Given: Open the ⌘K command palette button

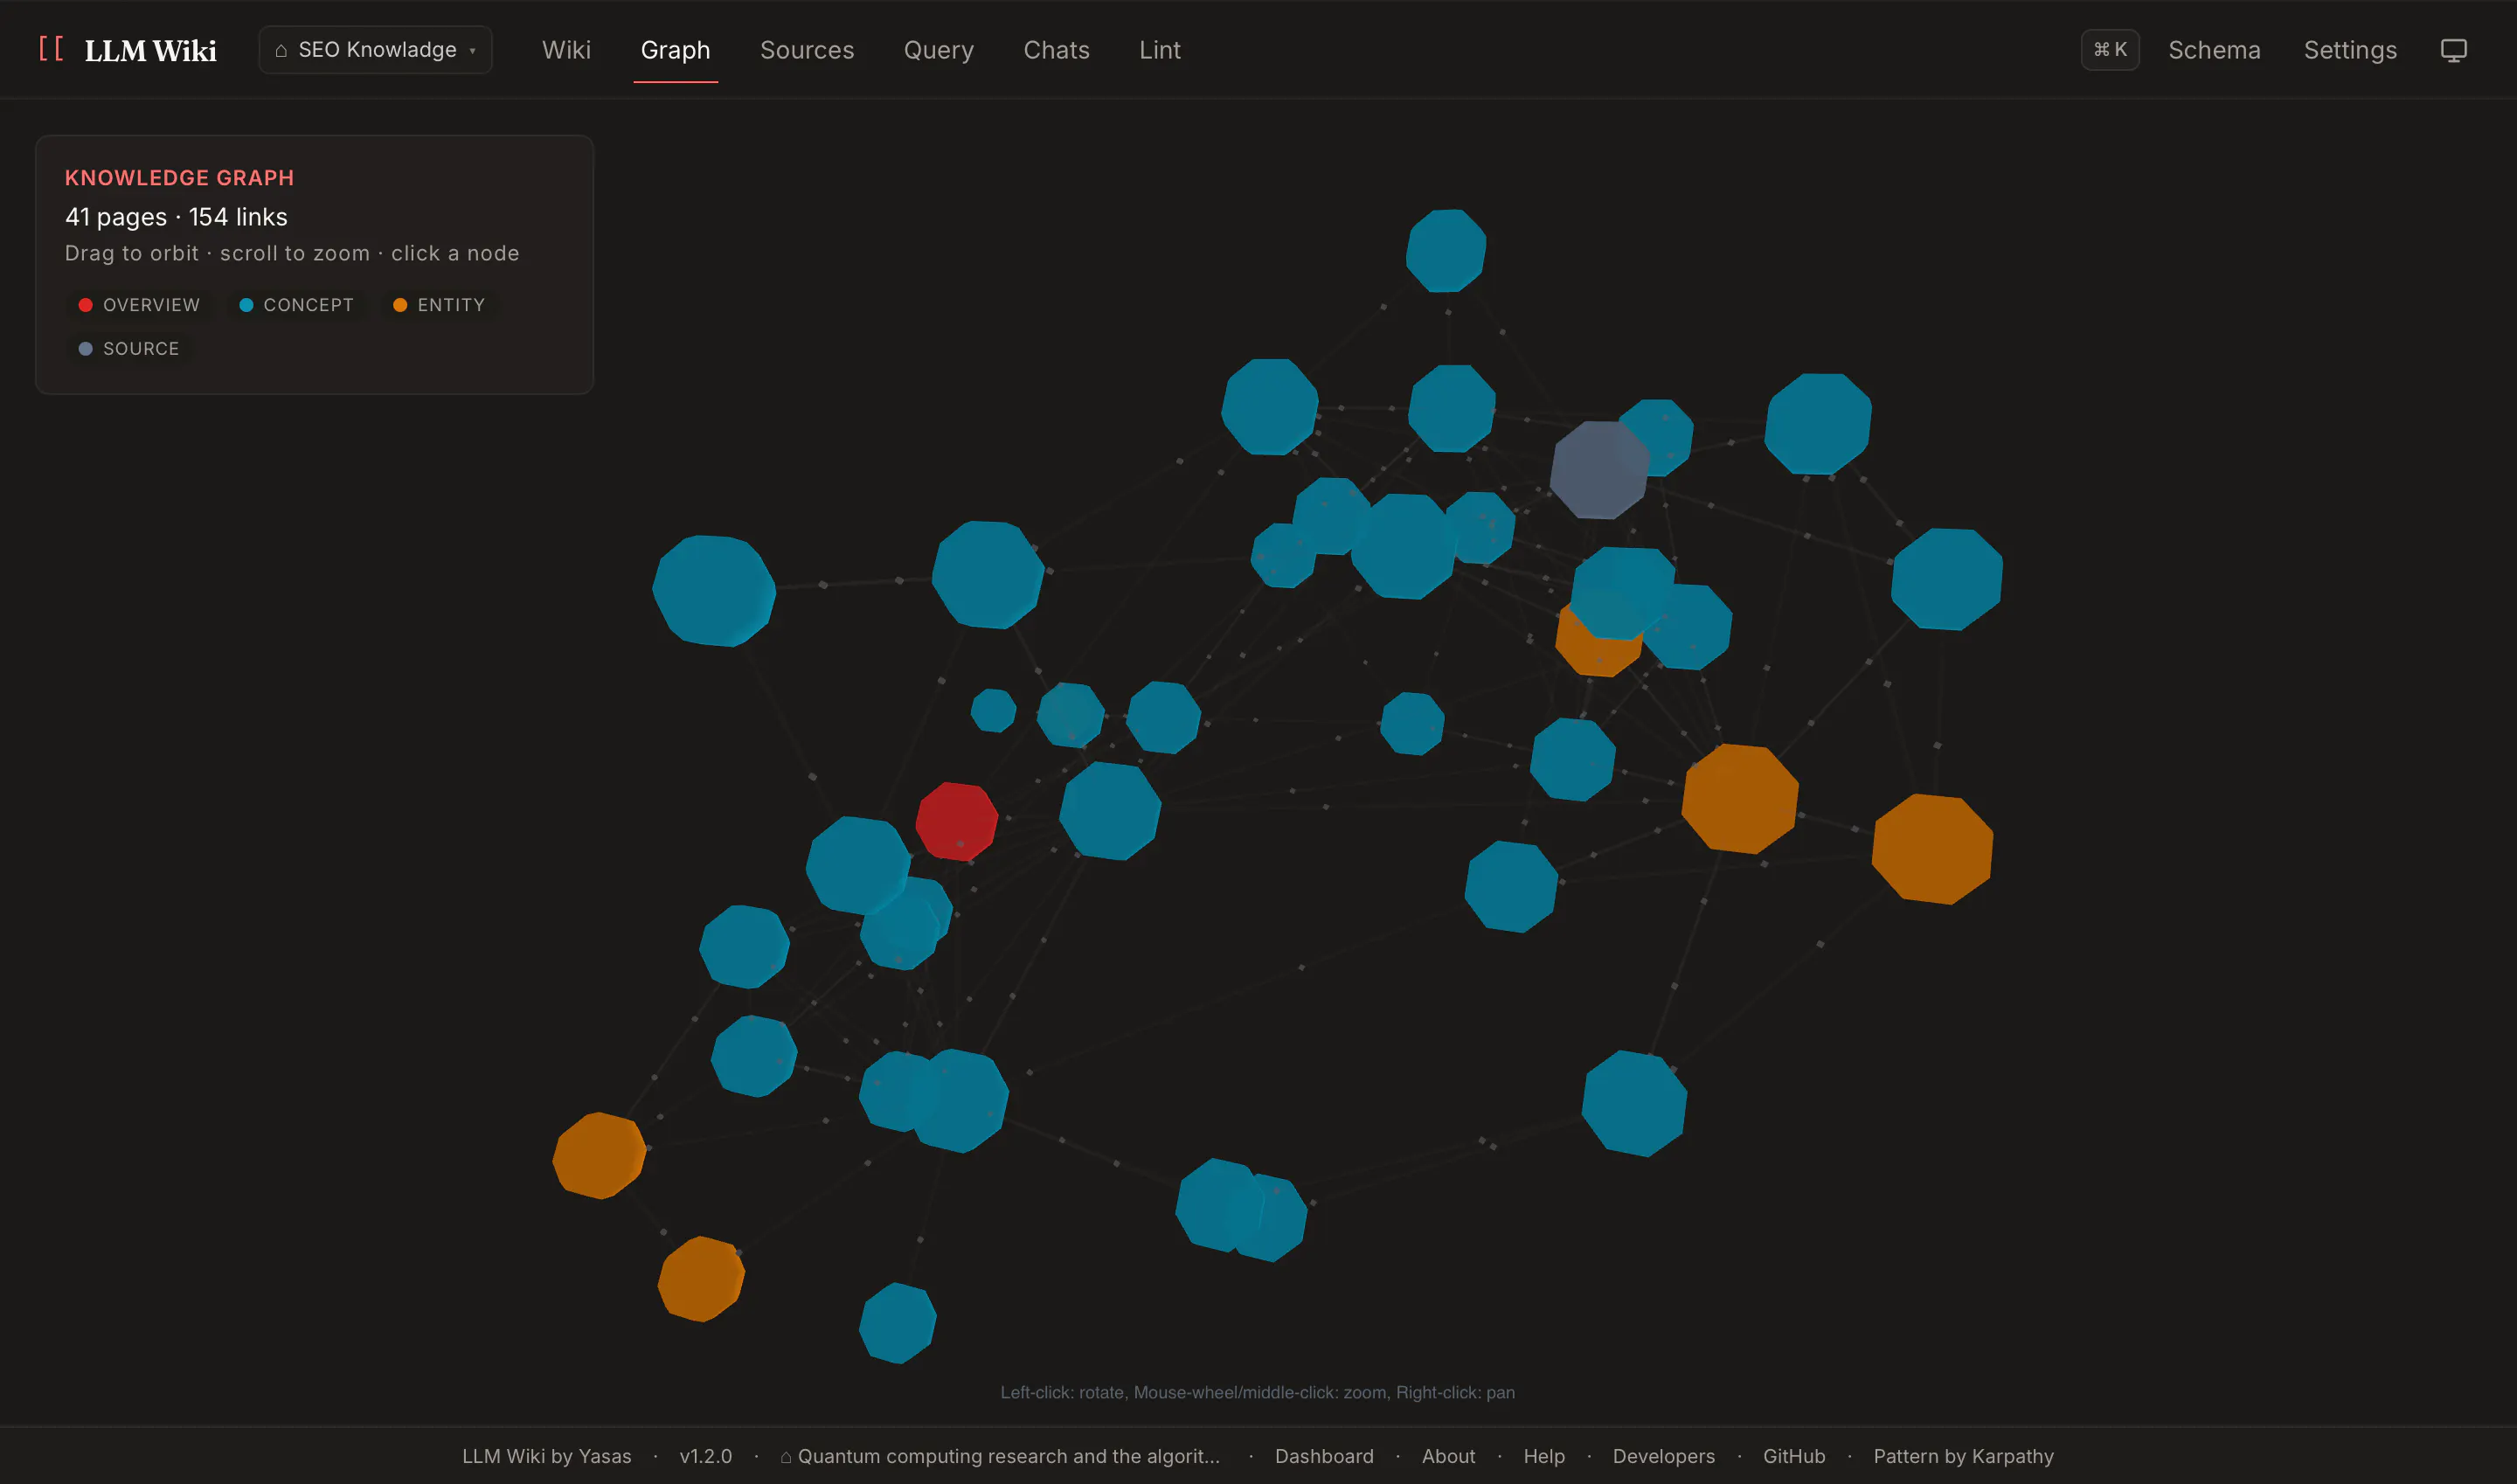Looking at the screenshot, I should 2109,50.
